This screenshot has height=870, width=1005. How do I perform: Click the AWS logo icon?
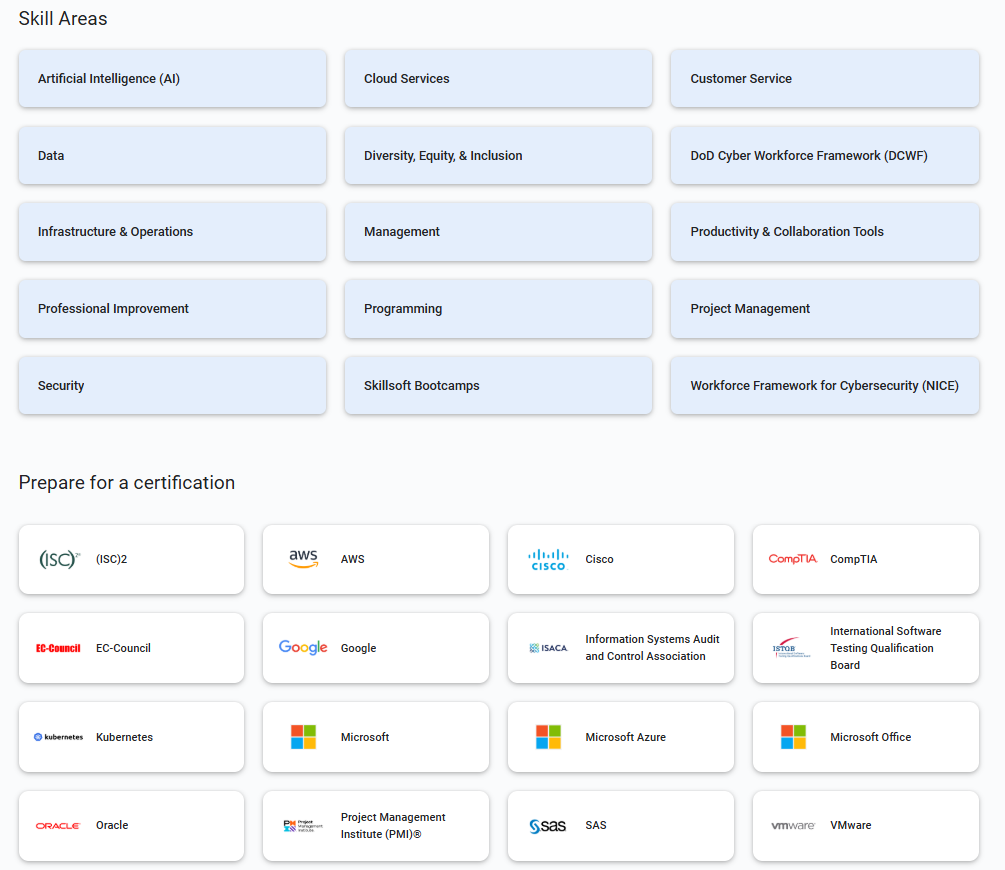point(303,559)
